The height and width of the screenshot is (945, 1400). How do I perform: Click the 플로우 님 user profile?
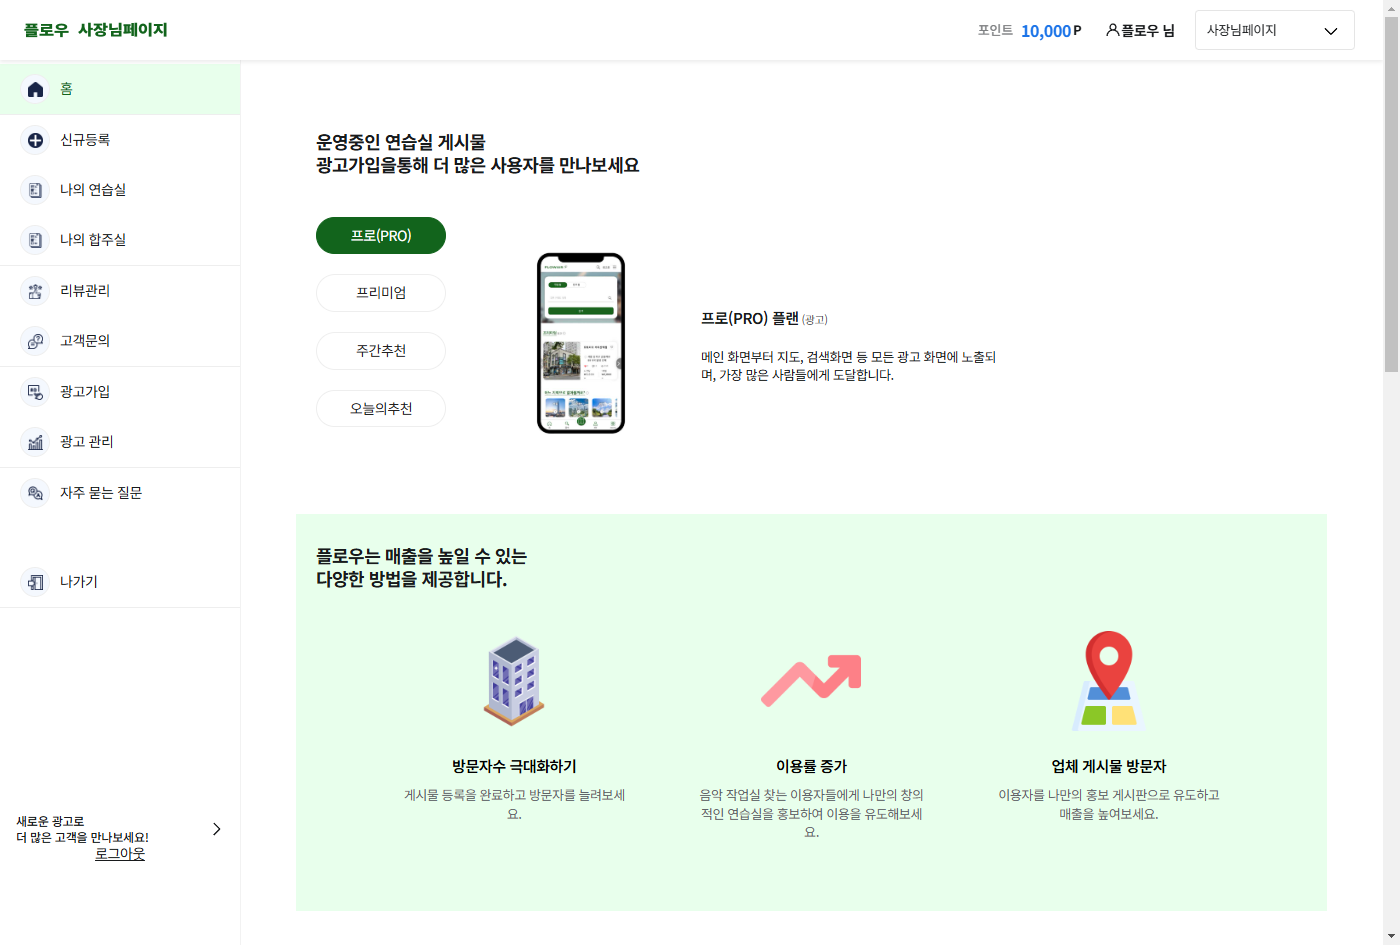click(x=1140, y=30)
